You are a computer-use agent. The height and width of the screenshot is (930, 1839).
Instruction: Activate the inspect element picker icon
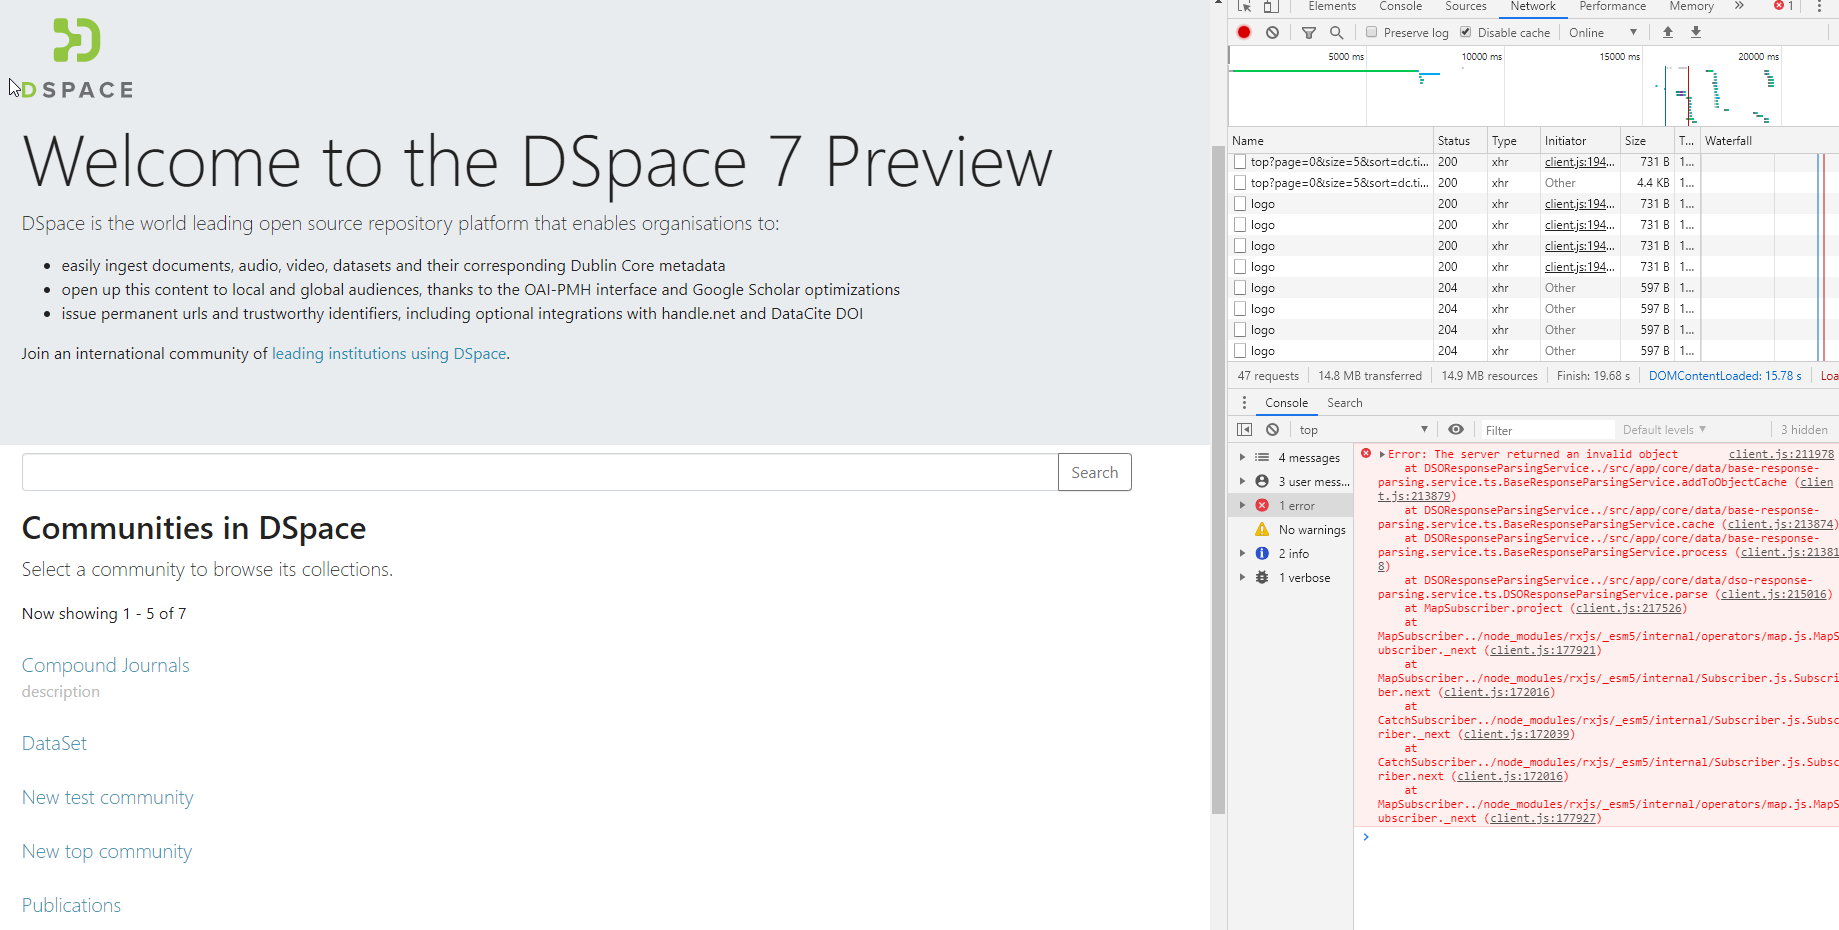tap(1244, 6)
